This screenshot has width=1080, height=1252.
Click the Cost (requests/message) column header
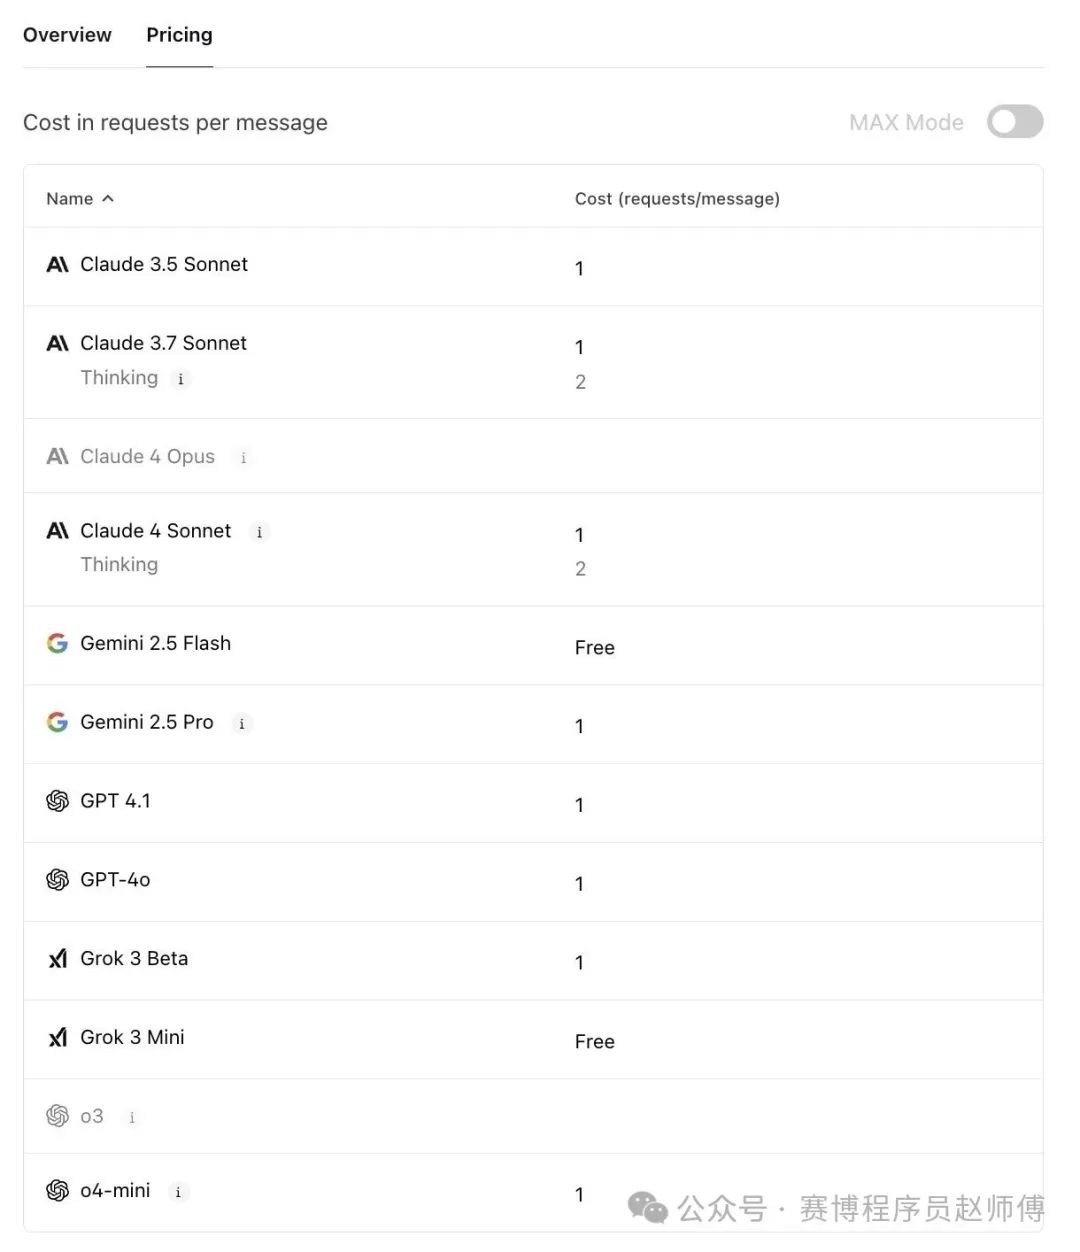coord(677,199)
